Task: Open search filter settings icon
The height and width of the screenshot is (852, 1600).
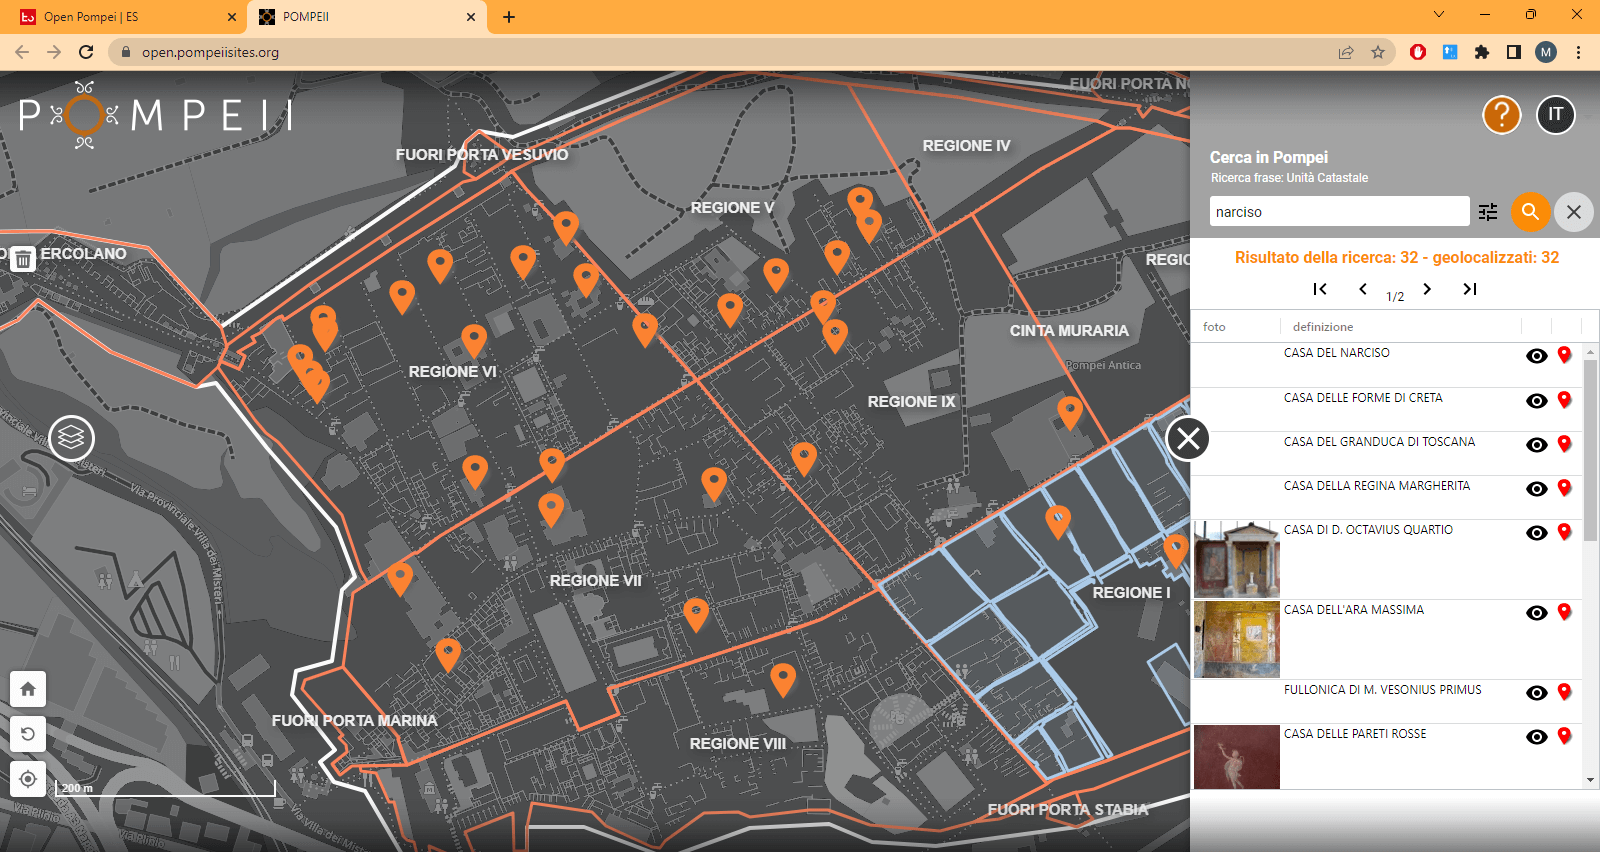Action: (x=1488, y=212)
